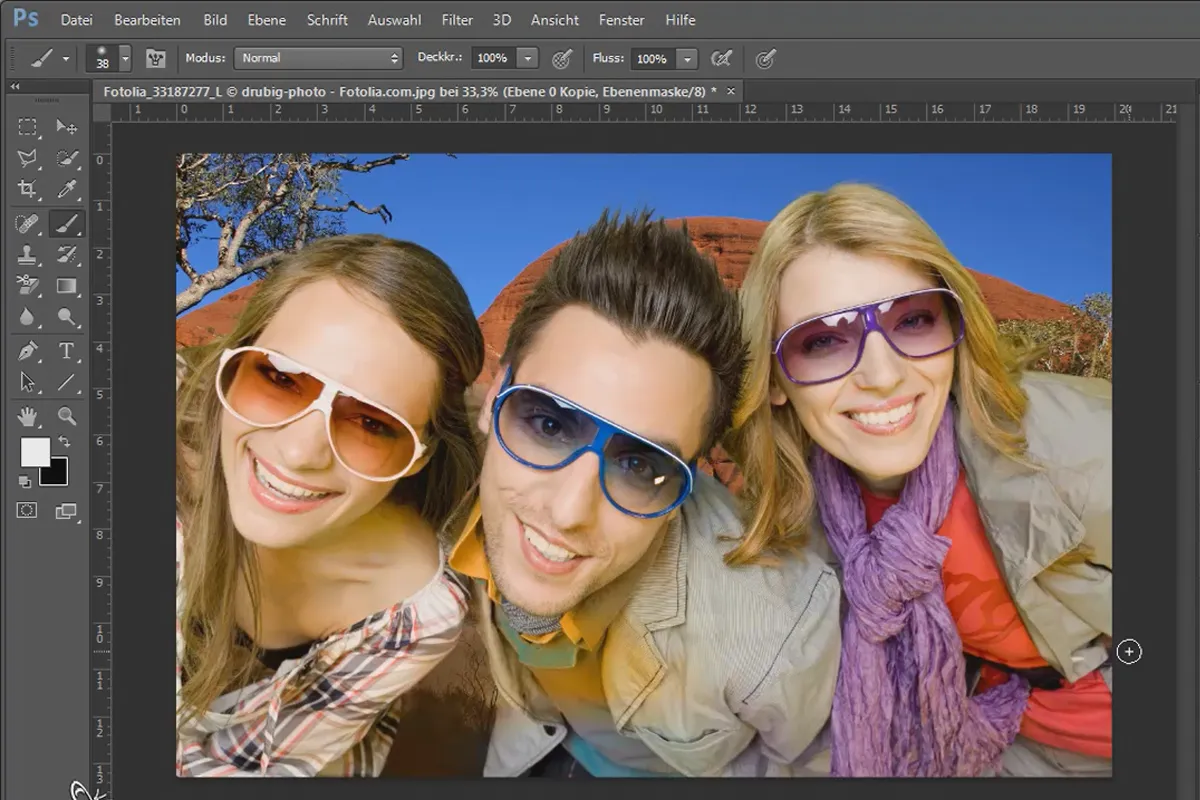Select the Crop tool
This screenshot has width=1200, height=800.
(27, 189)
